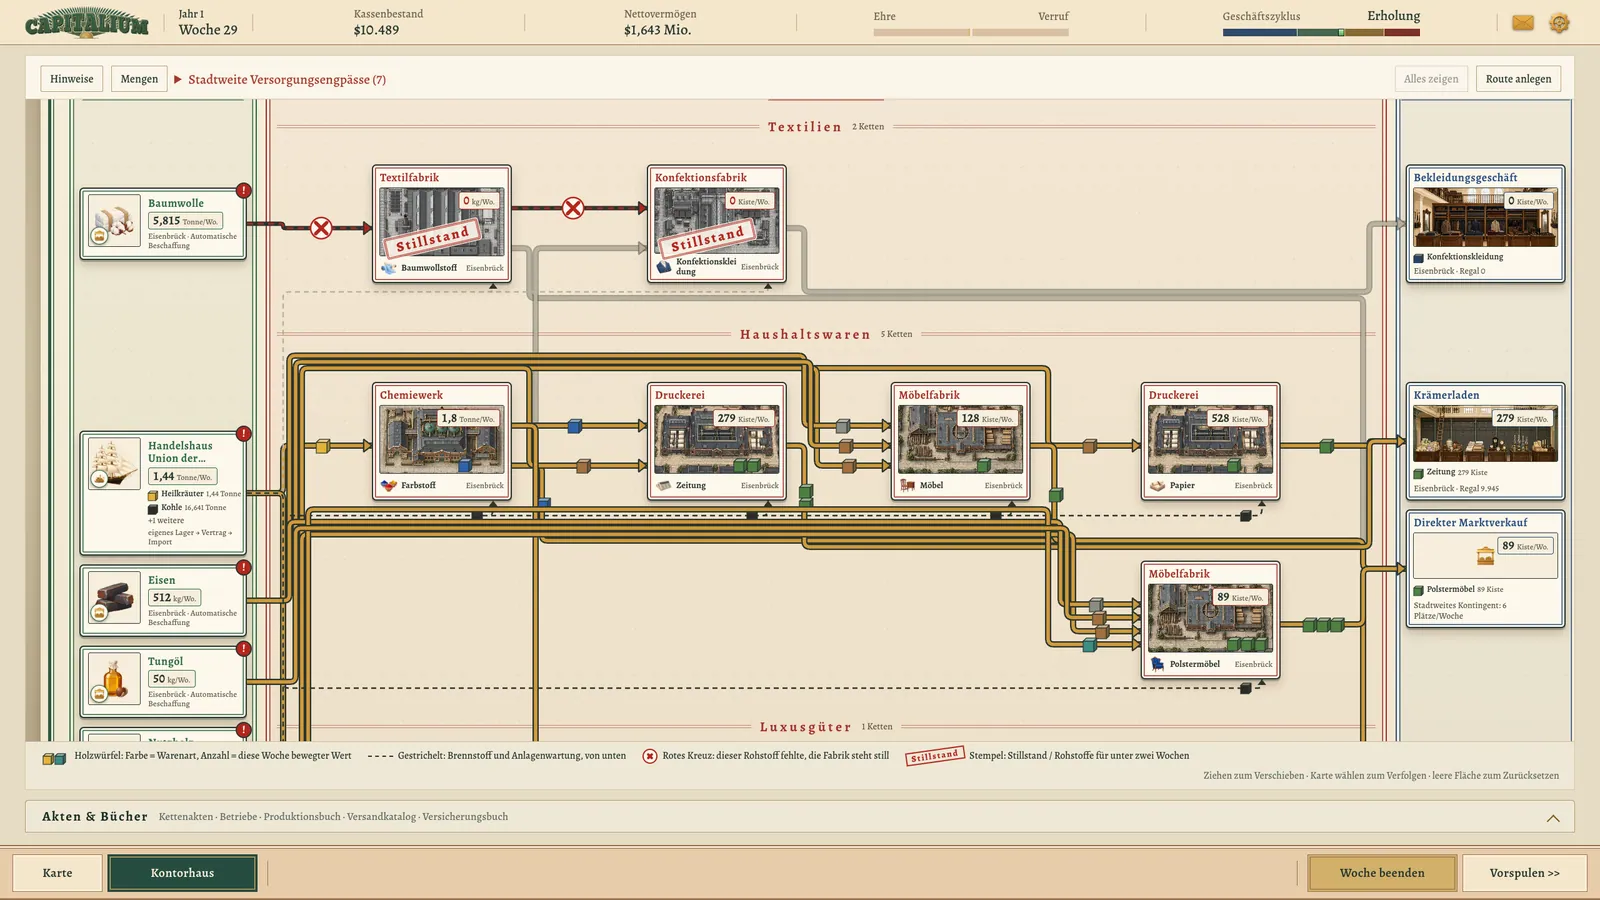This screenshot has width=1600, height=900.
Task: End the week with Woche beenden
Action: [x=1382, y=873]
